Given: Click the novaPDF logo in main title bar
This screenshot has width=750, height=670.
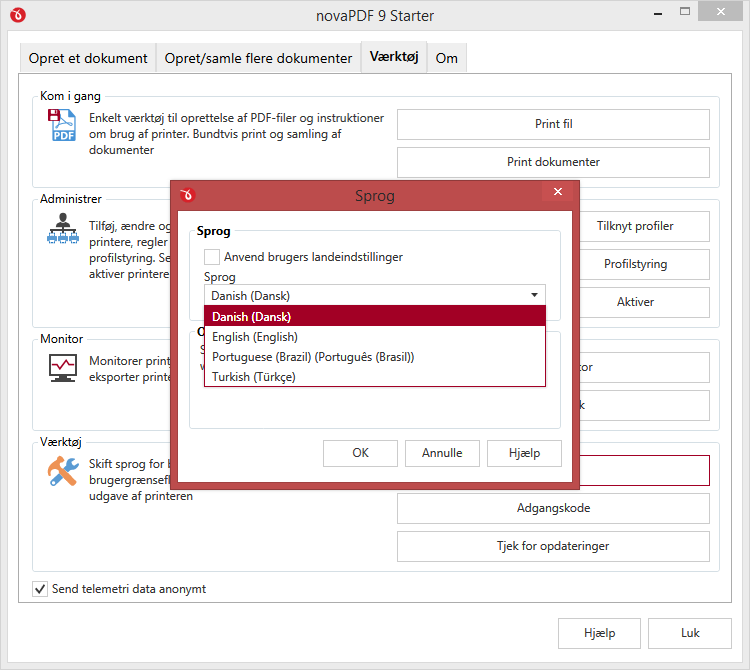Looking at the screenshot, I should (x=18, y=15).
